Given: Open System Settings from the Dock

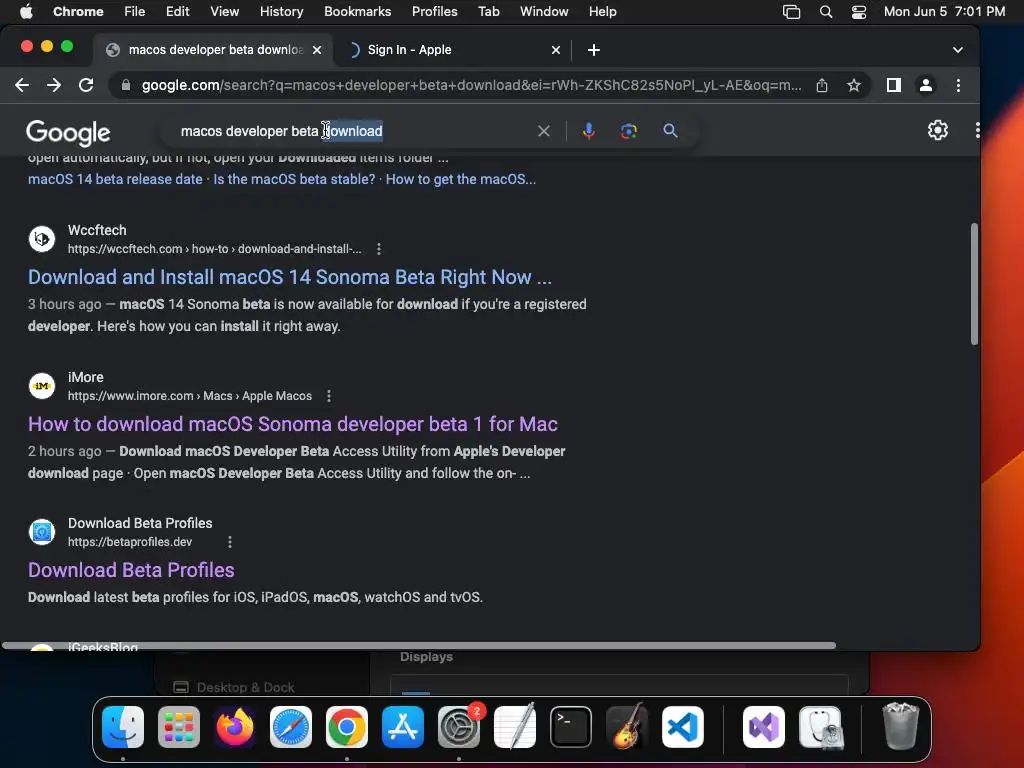Looking at the screenshot, I should 459,727.
